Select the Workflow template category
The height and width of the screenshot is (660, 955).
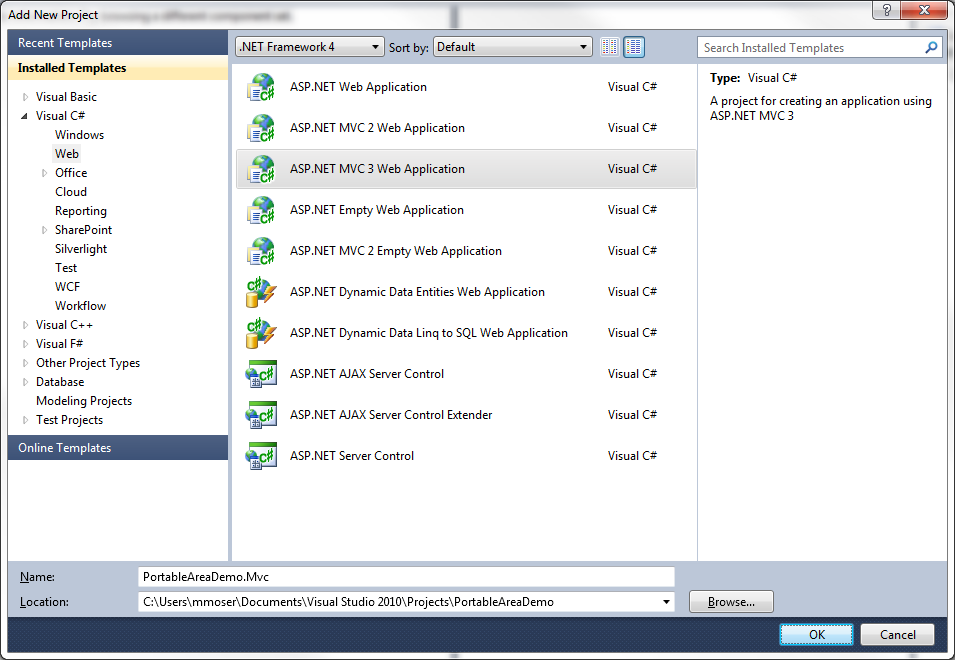(x=80, y=306)
